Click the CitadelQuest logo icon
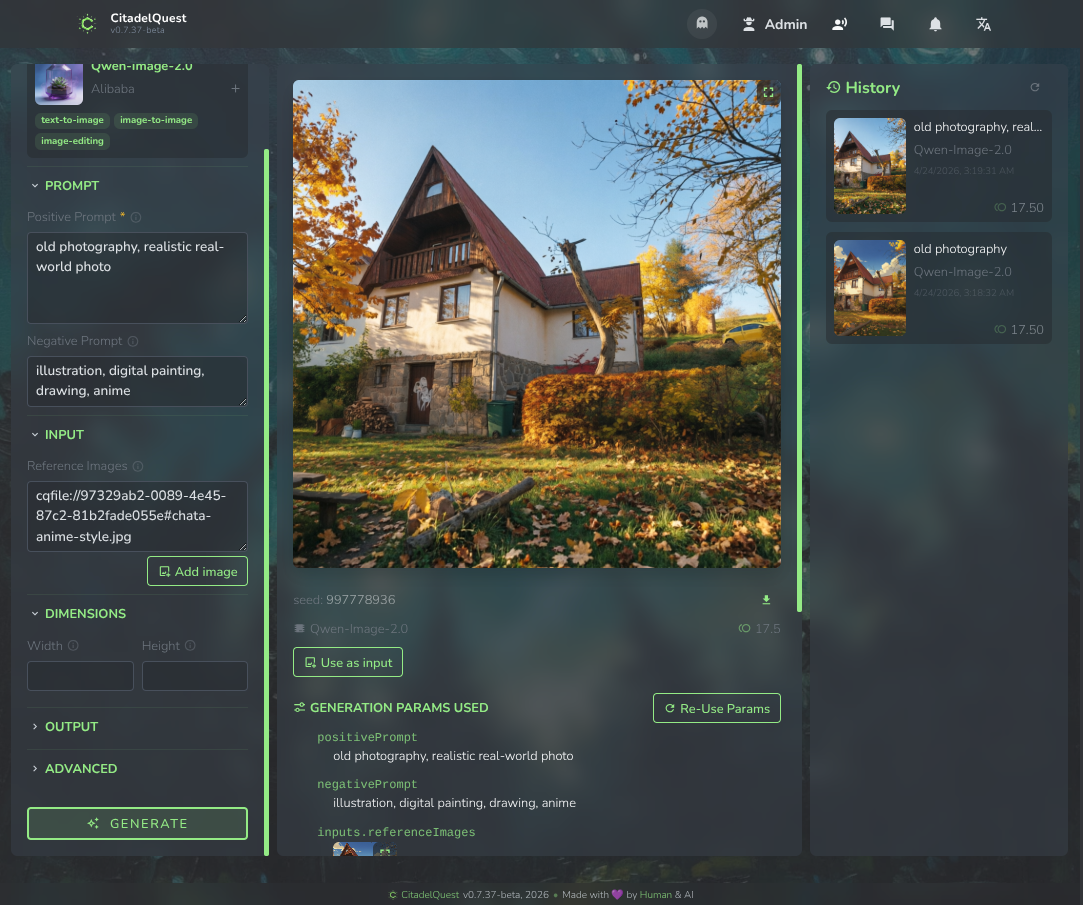Viewport: 1083px width, 905px height. click(88, 24)
